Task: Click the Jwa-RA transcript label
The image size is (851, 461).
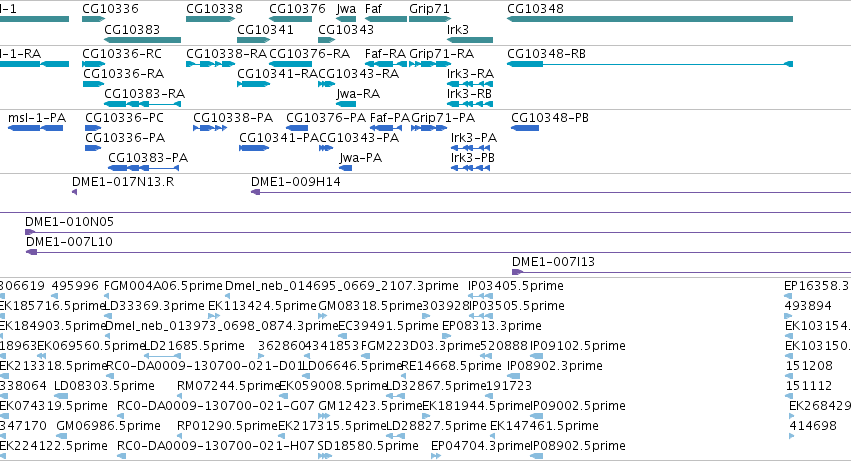Action: [x=358, y=94]
